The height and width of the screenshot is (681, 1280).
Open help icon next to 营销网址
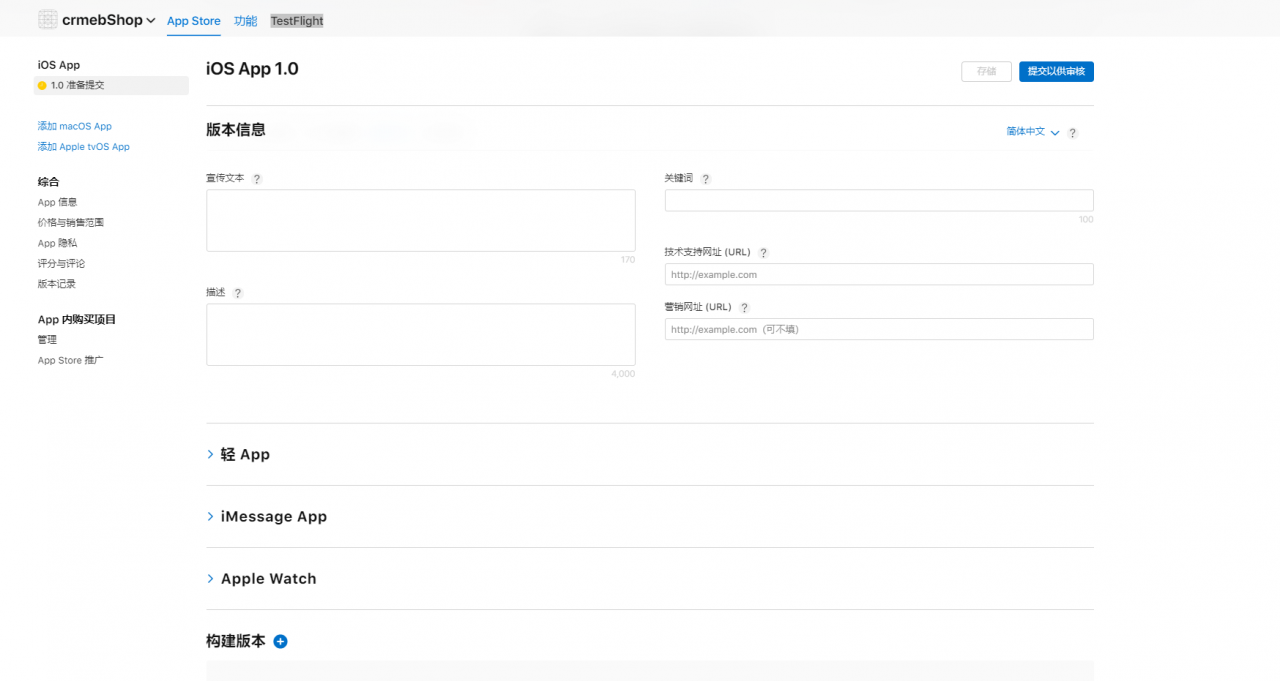pyautogui.click(x=744, y=308)
